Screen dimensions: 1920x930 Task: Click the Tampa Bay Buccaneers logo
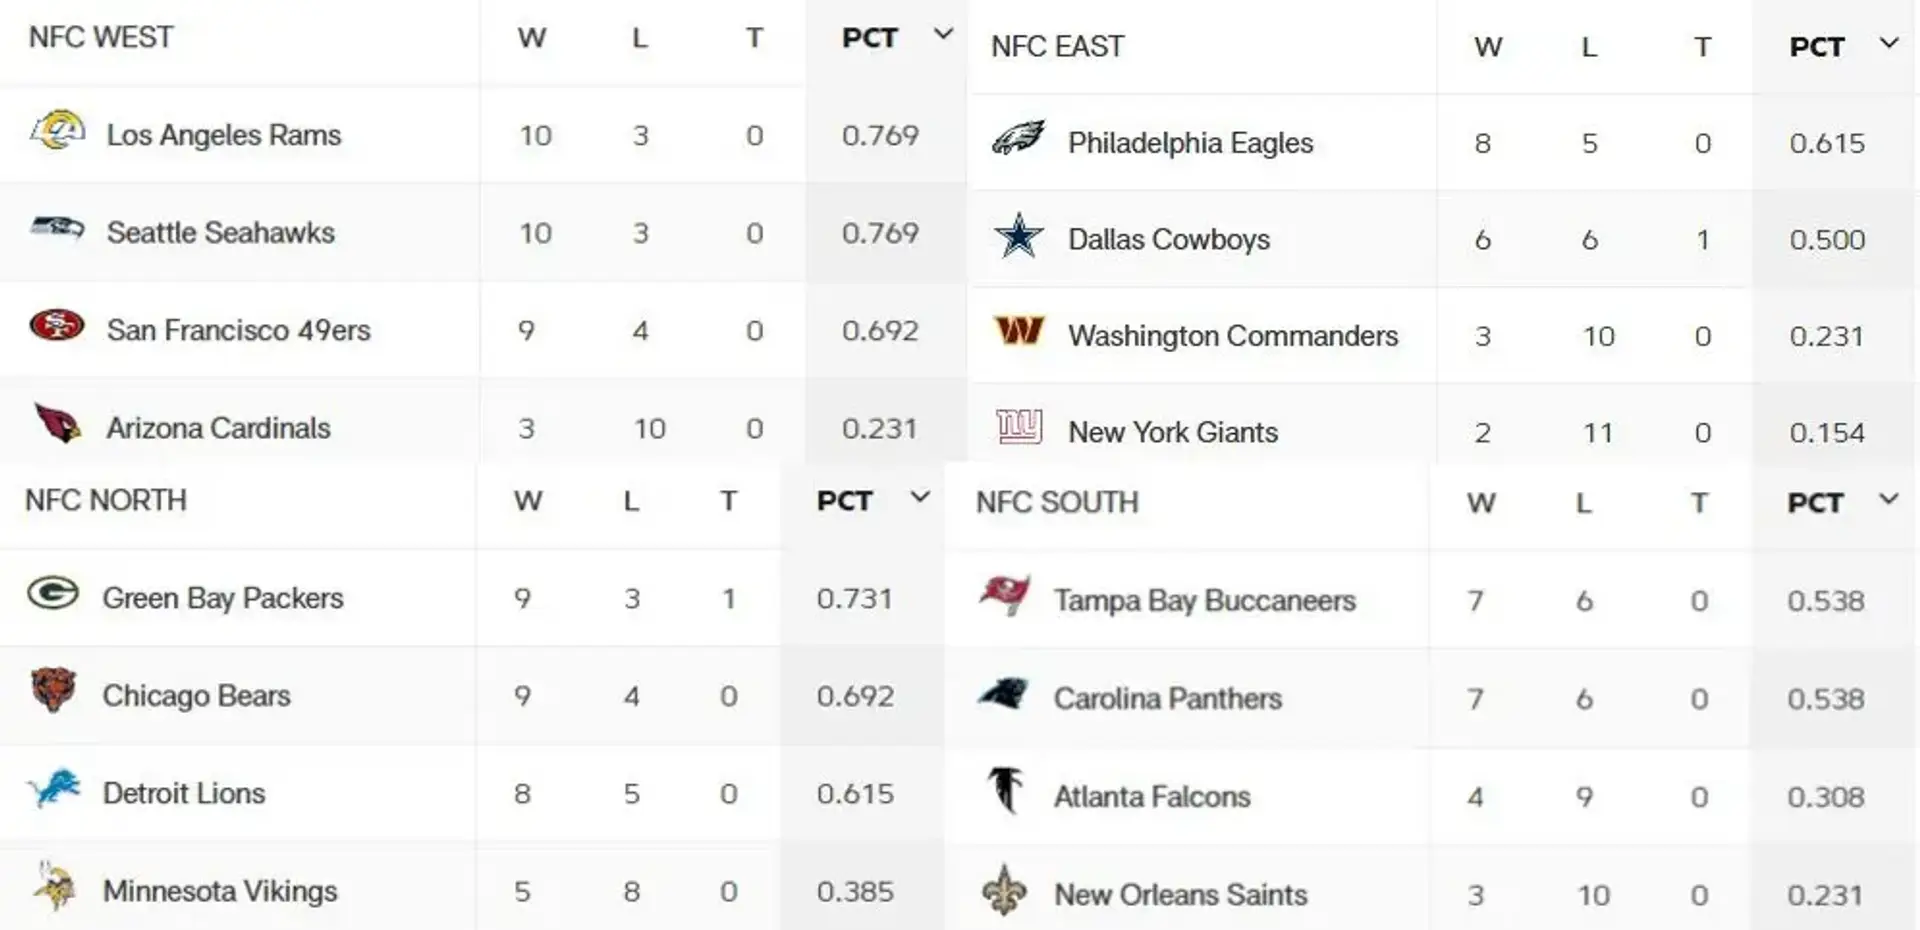pos(1004,595)
